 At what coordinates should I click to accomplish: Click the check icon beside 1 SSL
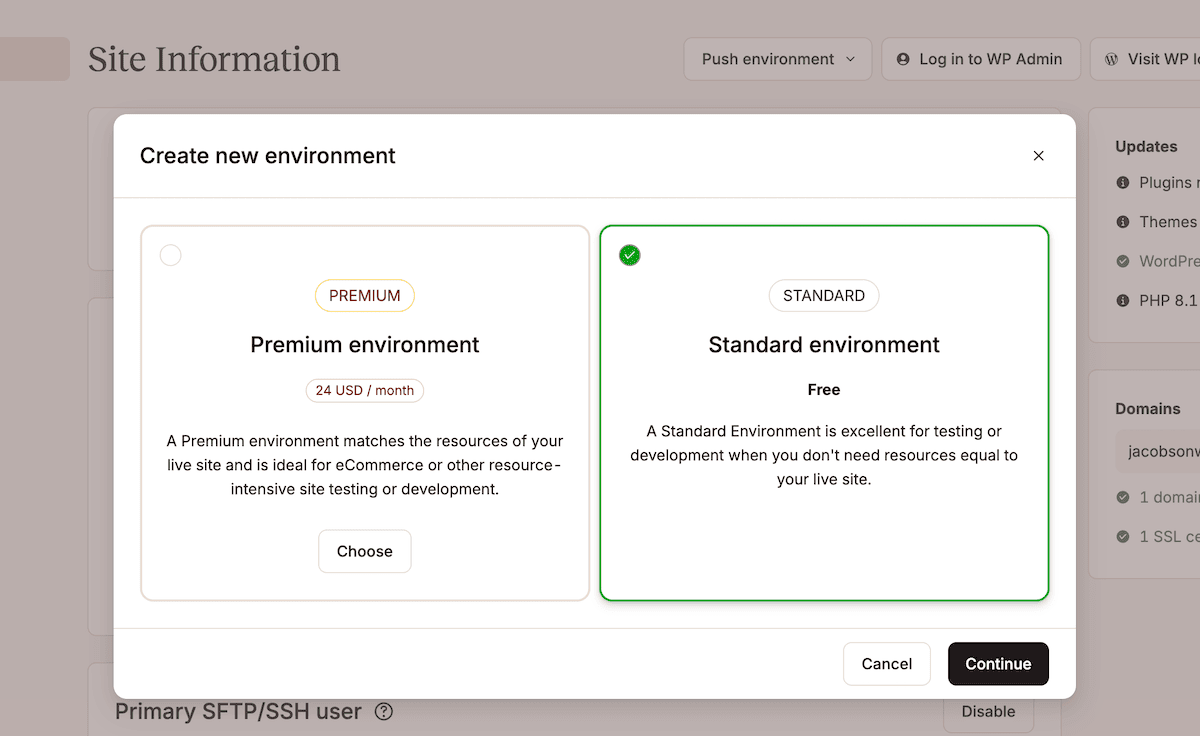pos(1123,536)
